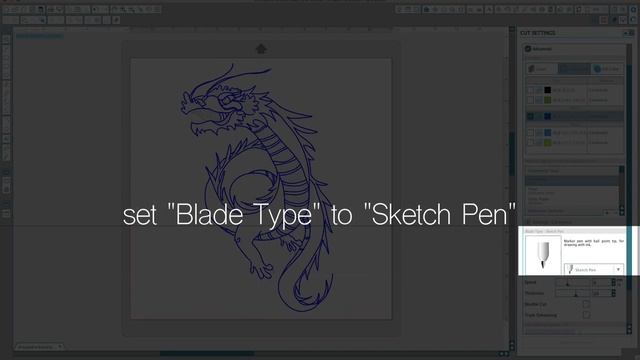Toggle the selected dark blue row checkbox

tap(530, 116)
